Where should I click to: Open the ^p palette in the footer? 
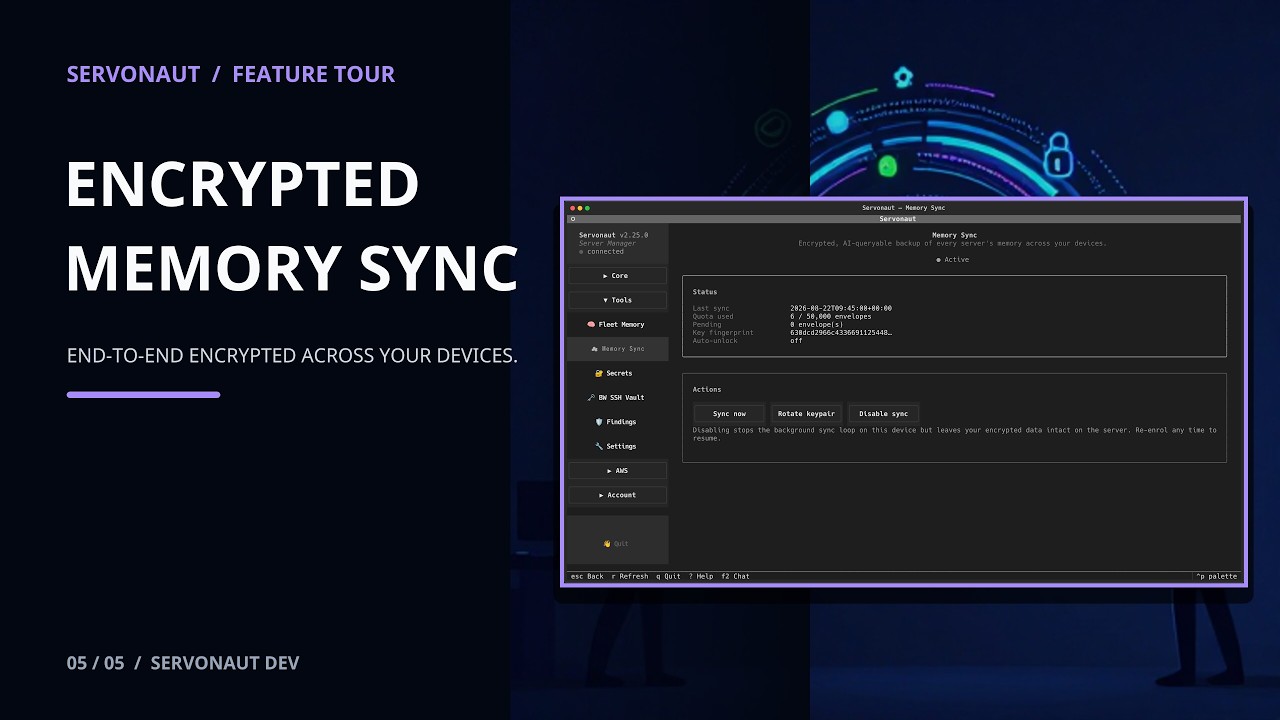point(1217,577)
